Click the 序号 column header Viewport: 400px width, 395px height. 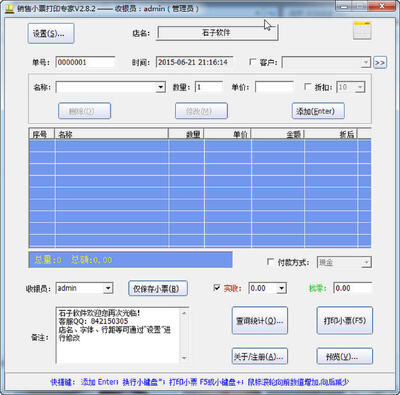point(42,134)
